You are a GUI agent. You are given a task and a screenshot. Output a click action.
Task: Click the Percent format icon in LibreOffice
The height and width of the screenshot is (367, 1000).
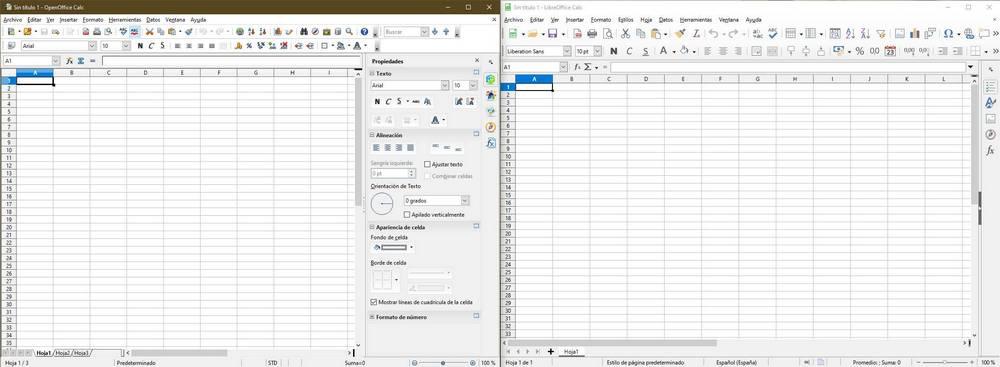coord(860,51)
